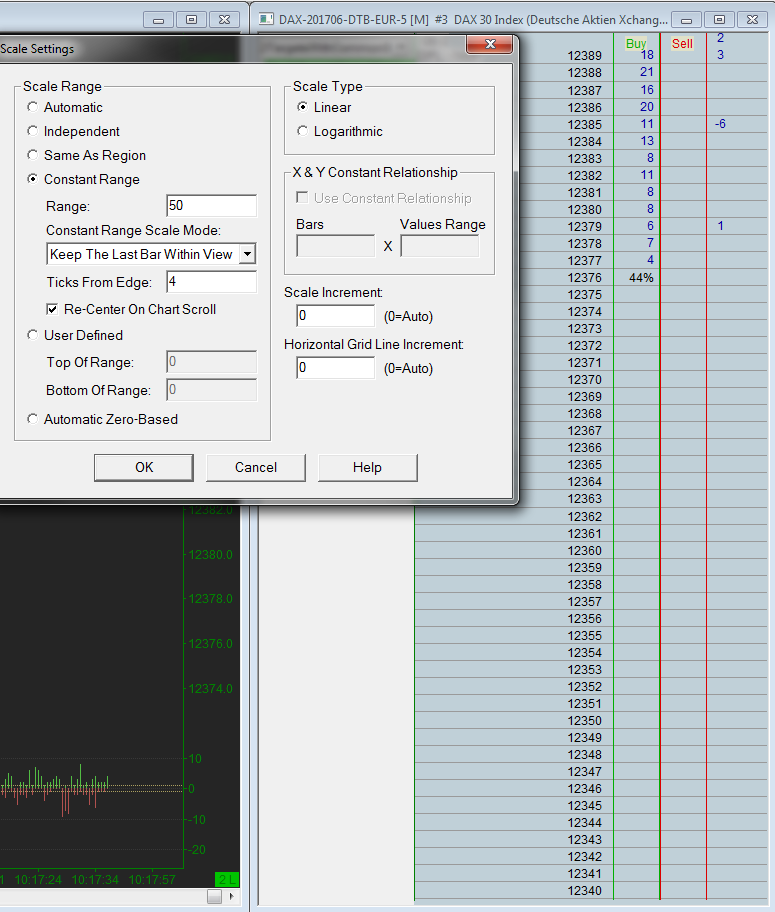
Task: Click price 12355 in the ladder
Action: tap(585, 635)
